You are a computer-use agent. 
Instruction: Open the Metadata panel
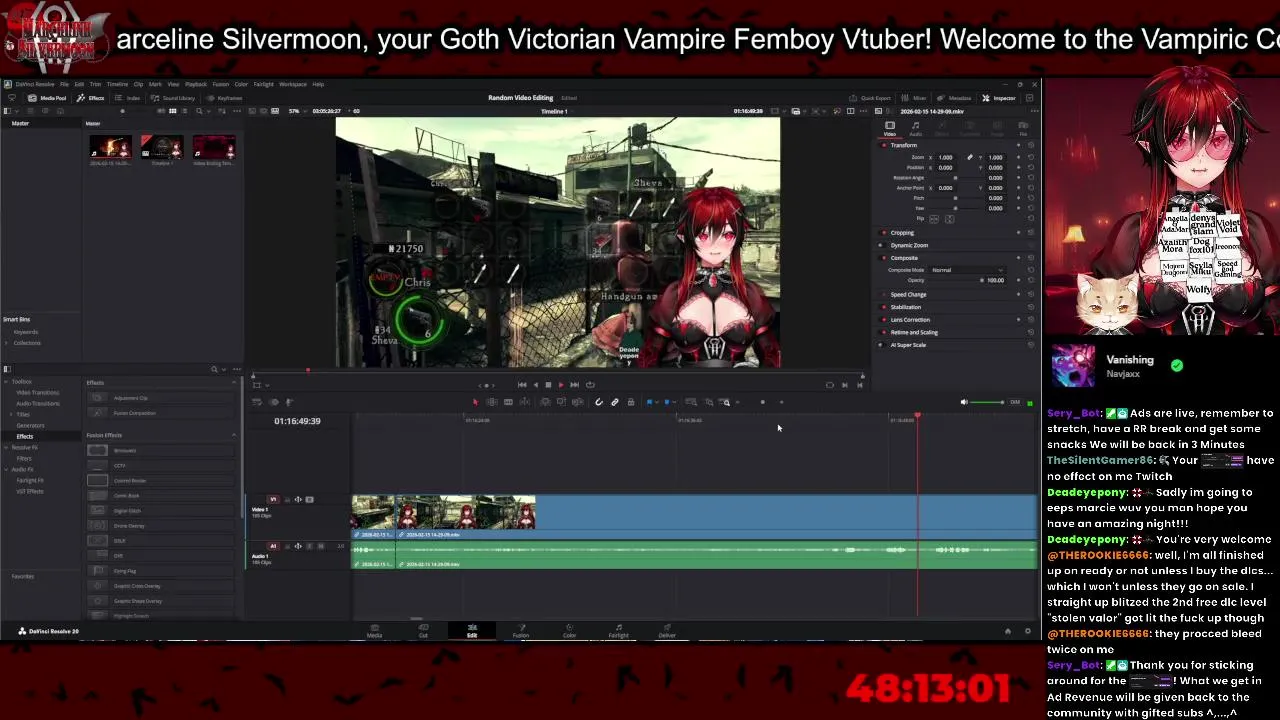tap(954, 98)
